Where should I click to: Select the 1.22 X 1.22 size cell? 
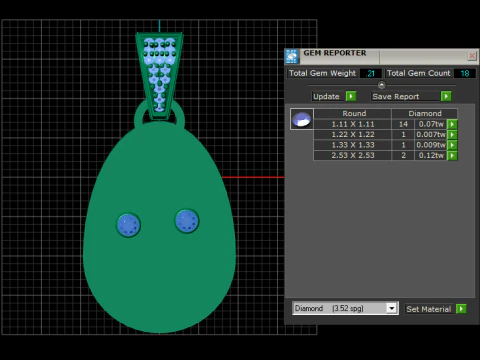click(353, 135)
